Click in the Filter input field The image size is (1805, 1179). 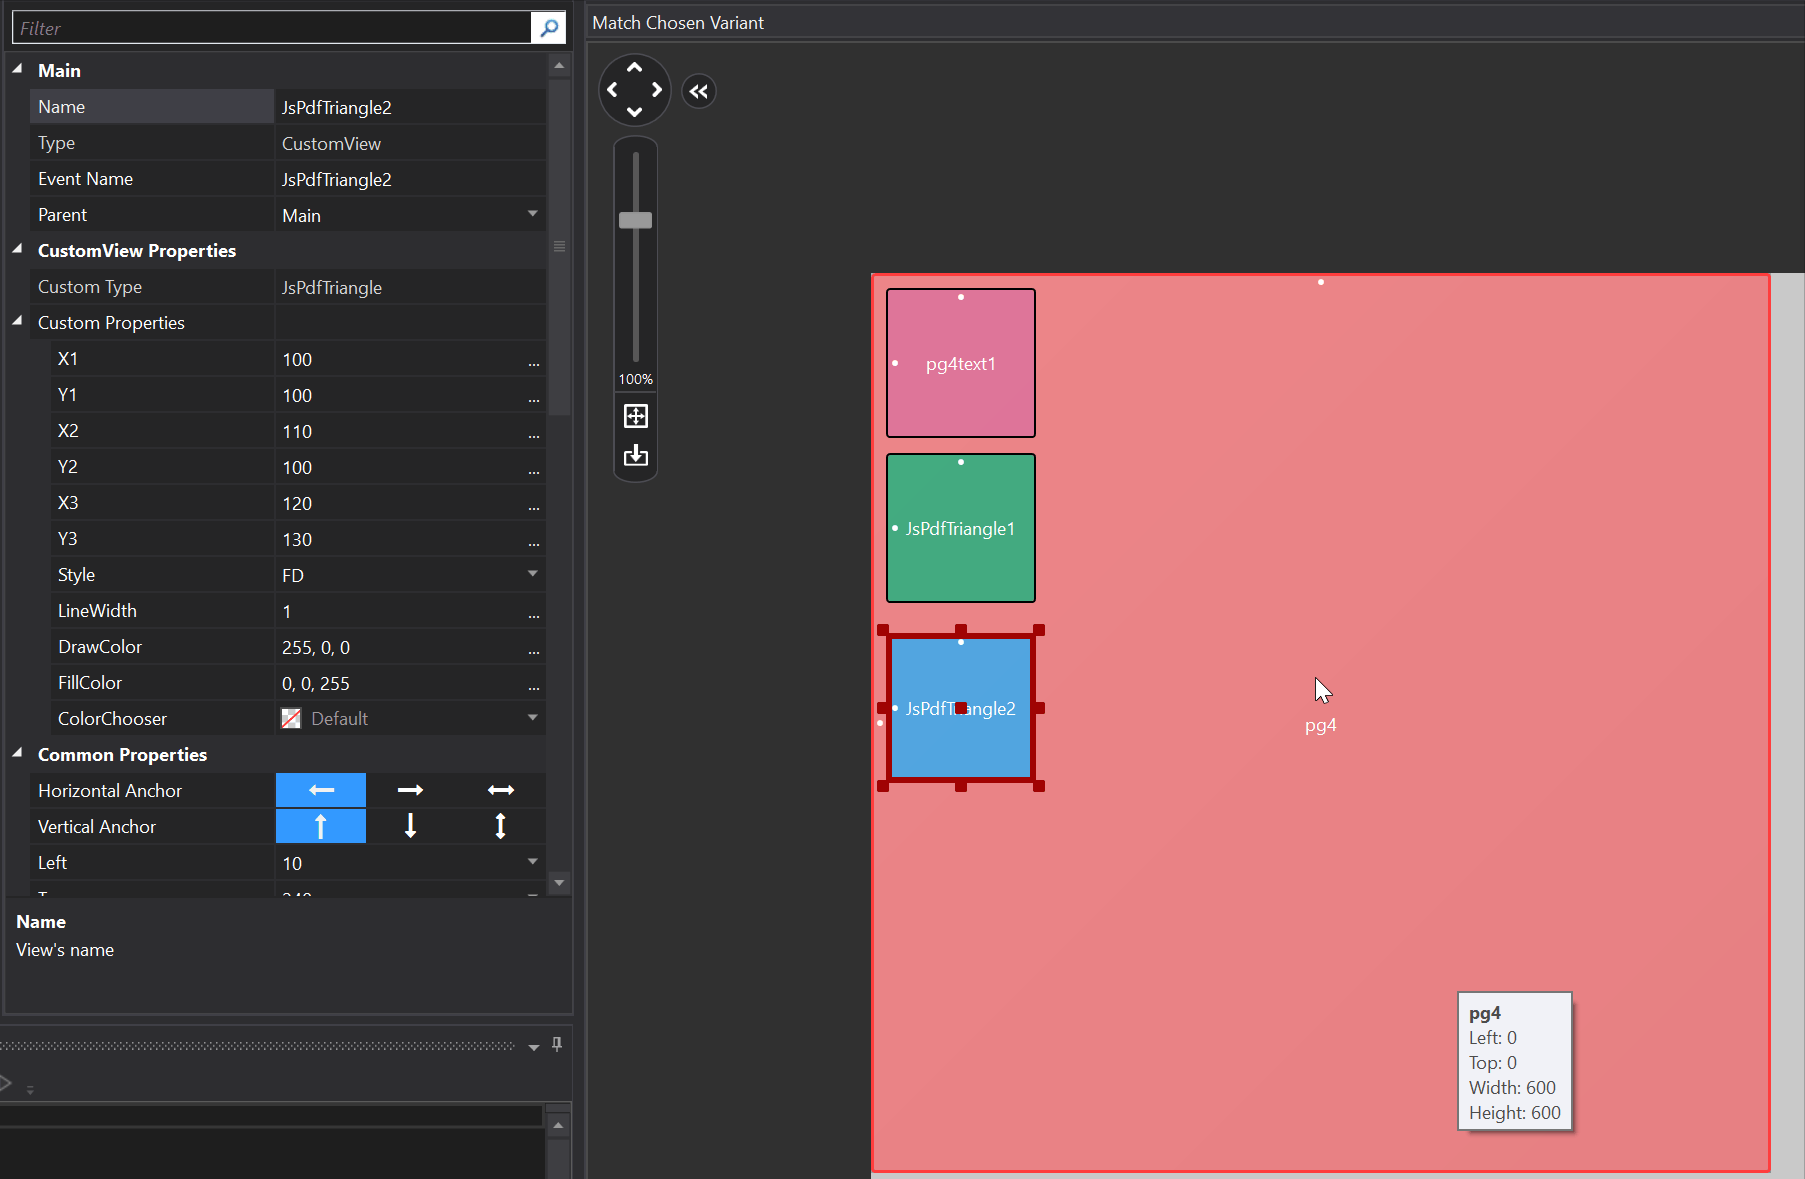pyautogui.click(x=271, y=28)
